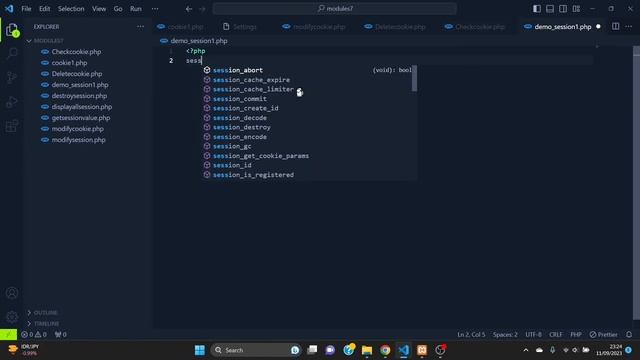The image size is (640, 360).
Task: Click the ports forwarded status item
Action: [x=61, y=334]
